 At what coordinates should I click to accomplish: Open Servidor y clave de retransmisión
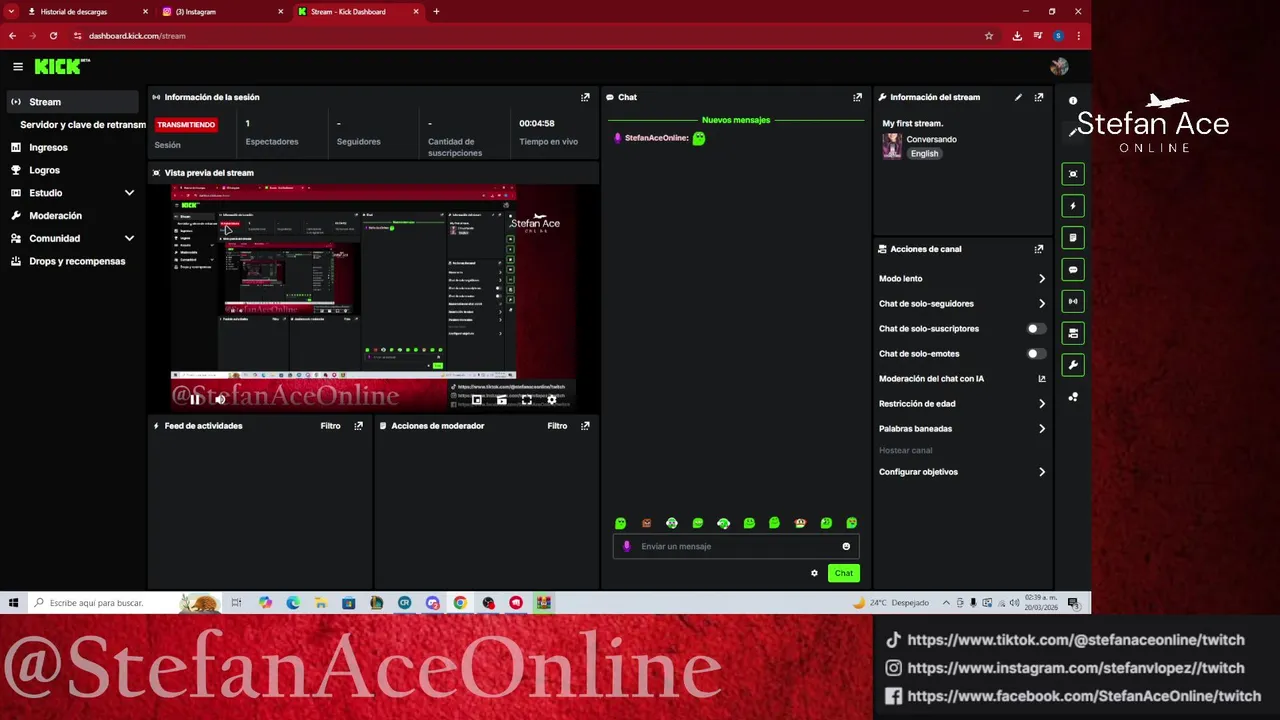click(x=83, y=125)
